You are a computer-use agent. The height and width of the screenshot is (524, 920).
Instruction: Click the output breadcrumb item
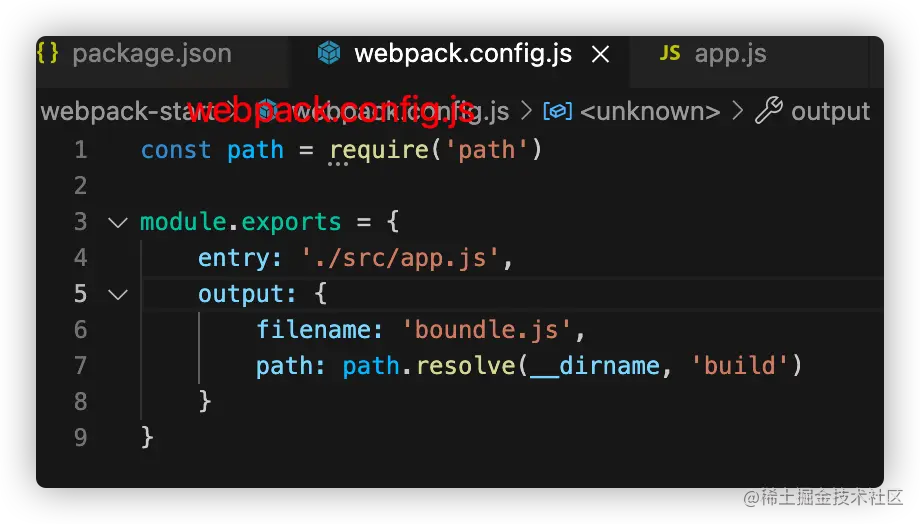[x=830, y=111]
